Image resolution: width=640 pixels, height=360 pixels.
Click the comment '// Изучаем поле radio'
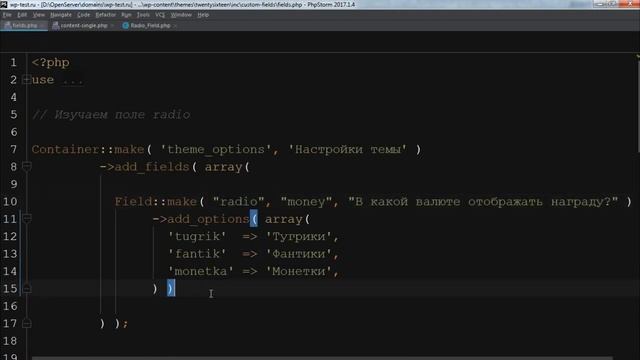coord(111,115)
